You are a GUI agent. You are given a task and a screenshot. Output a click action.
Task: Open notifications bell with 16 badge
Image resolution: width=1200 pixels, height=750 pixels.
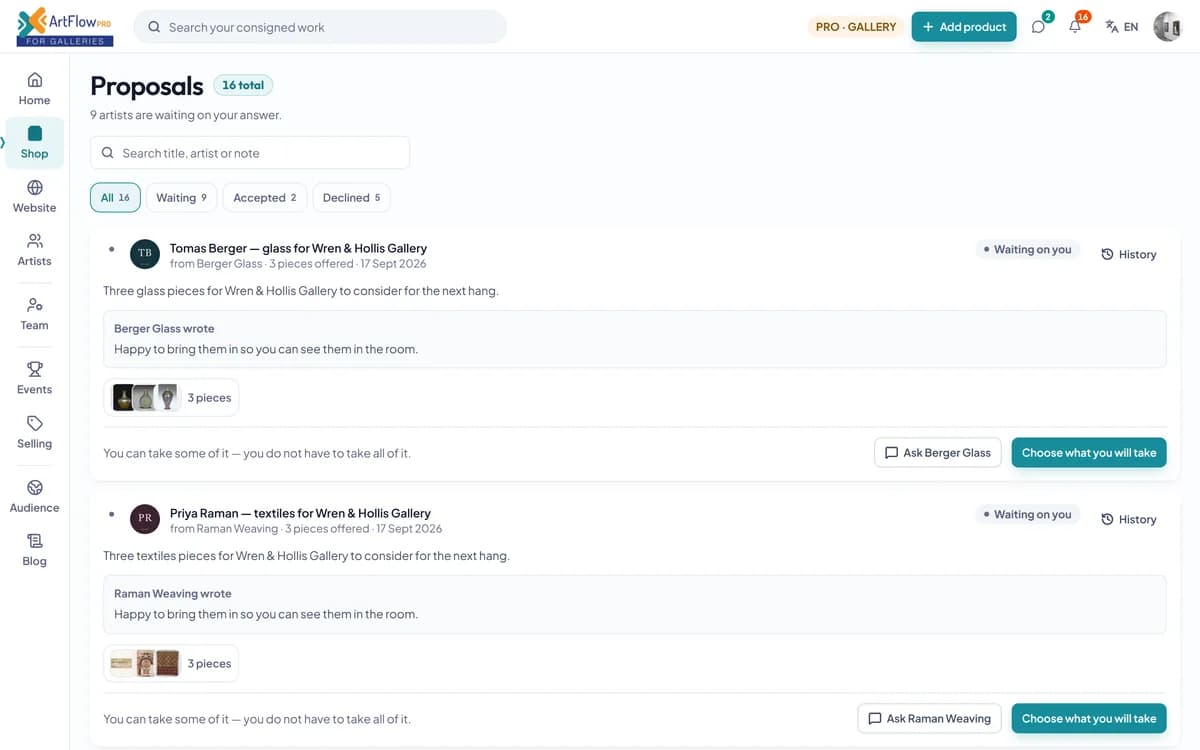click(x=1076, y=26)
